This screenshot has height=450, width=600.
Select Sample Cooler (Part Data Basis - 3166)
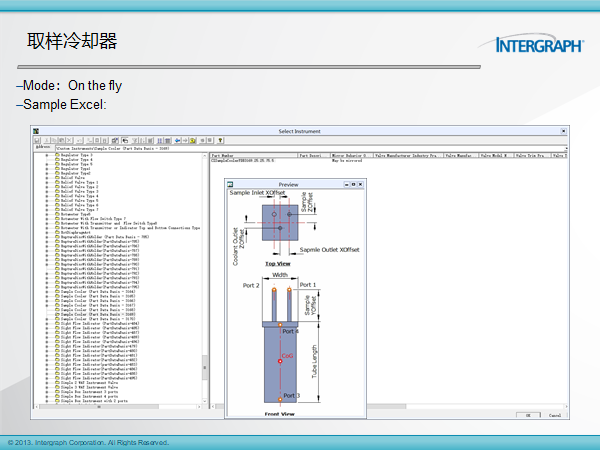(x=98, y=301)
